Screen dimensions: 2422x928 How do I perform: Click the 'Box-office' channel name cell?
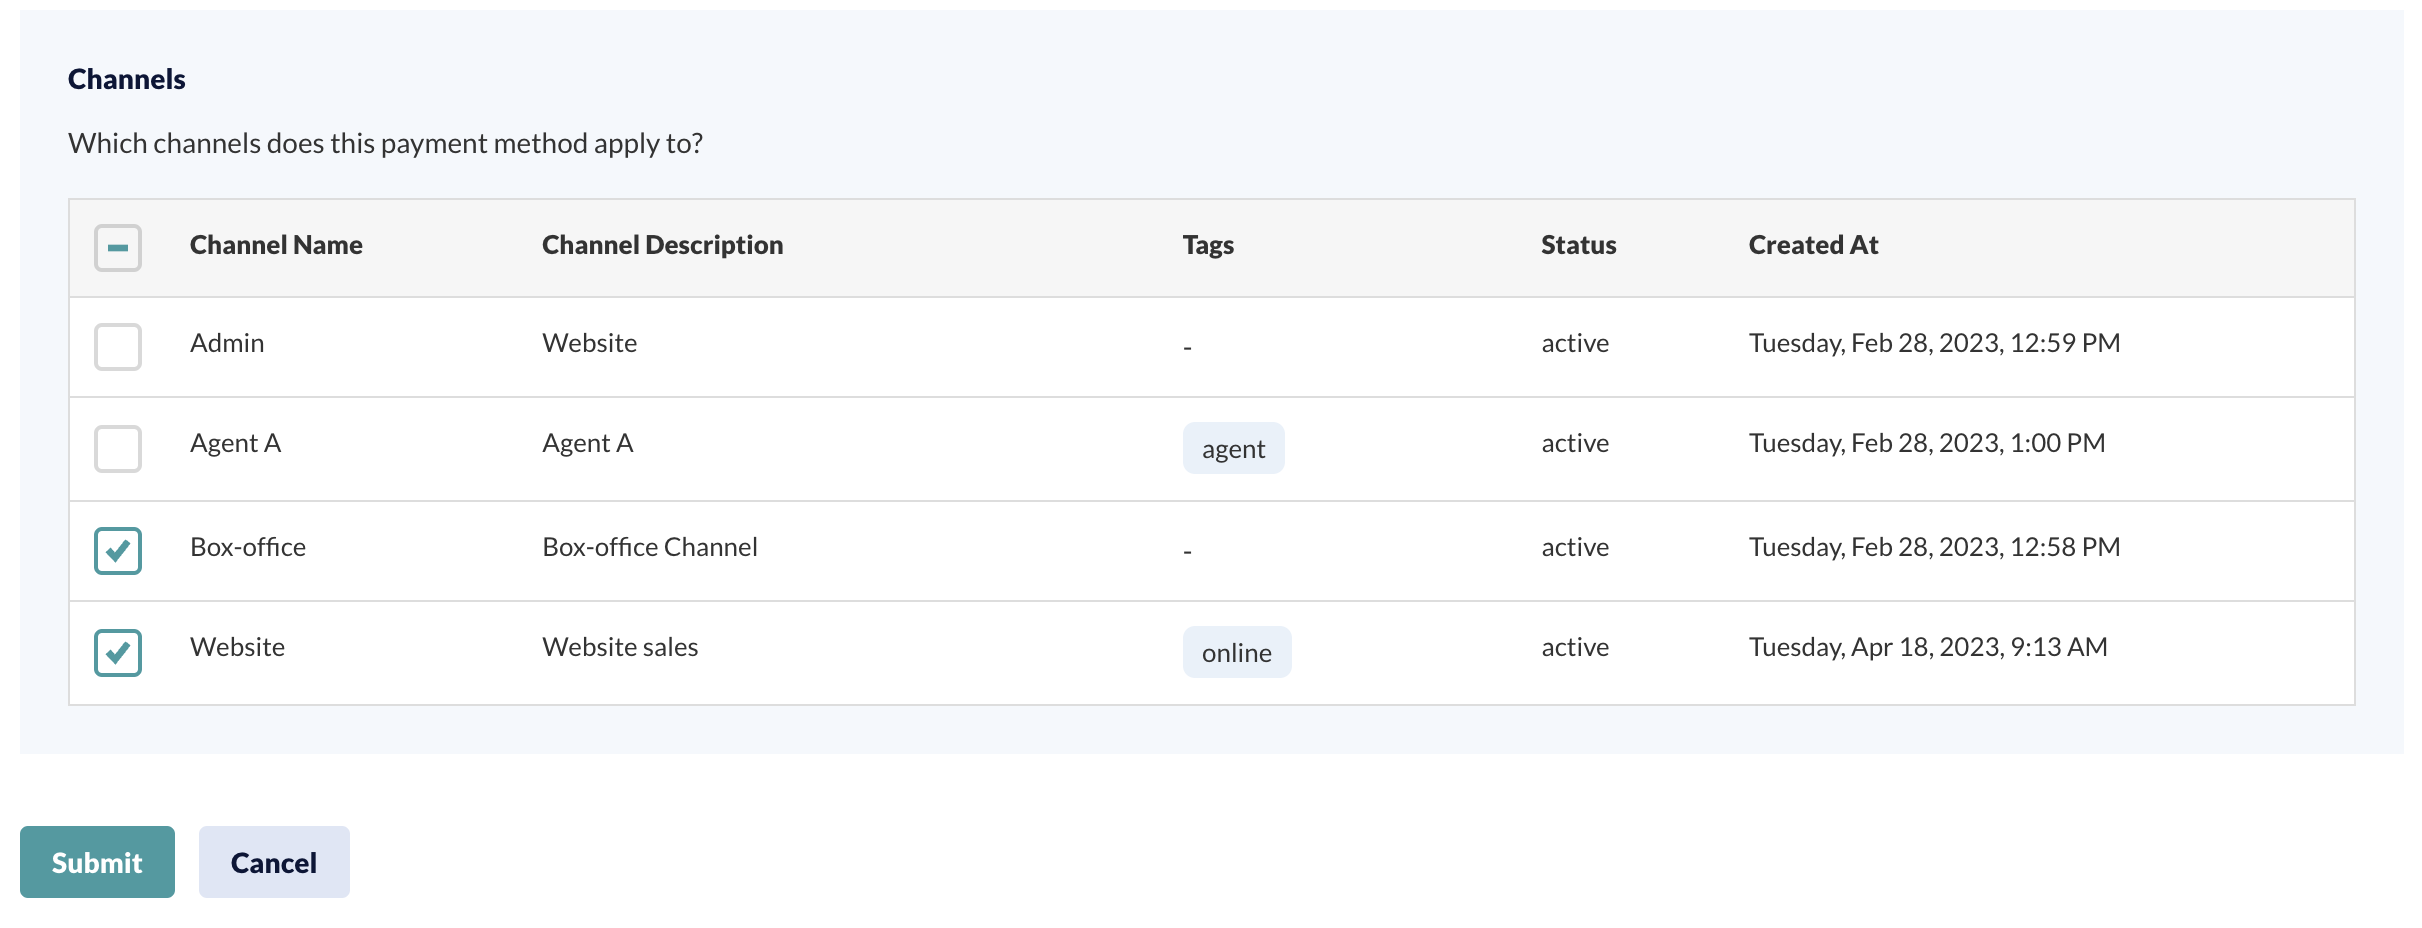pos(248,547)
